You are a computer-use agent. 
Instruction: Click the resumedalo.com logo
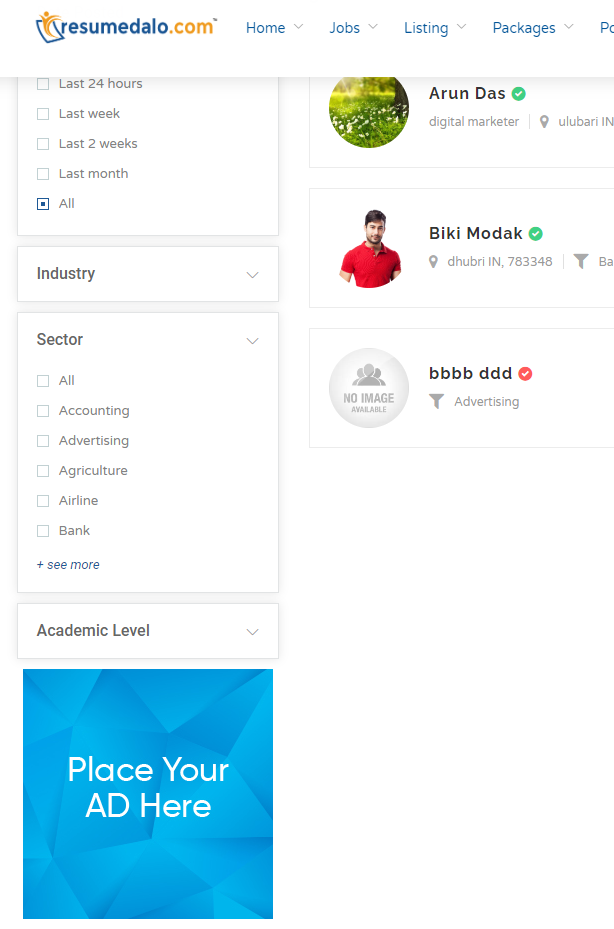coord(126,27)
